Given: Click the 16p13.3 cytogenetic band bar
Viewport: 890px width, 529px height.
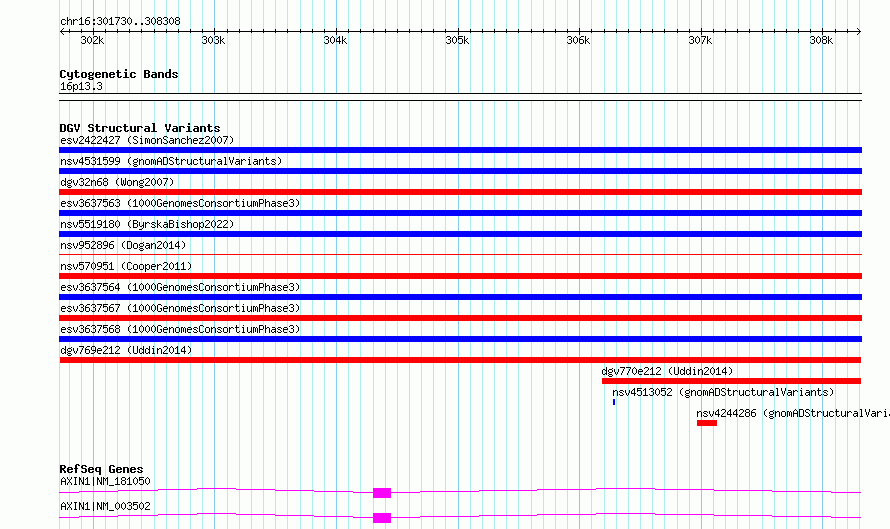Looking at the screenshot, I should tap(460, 97).
